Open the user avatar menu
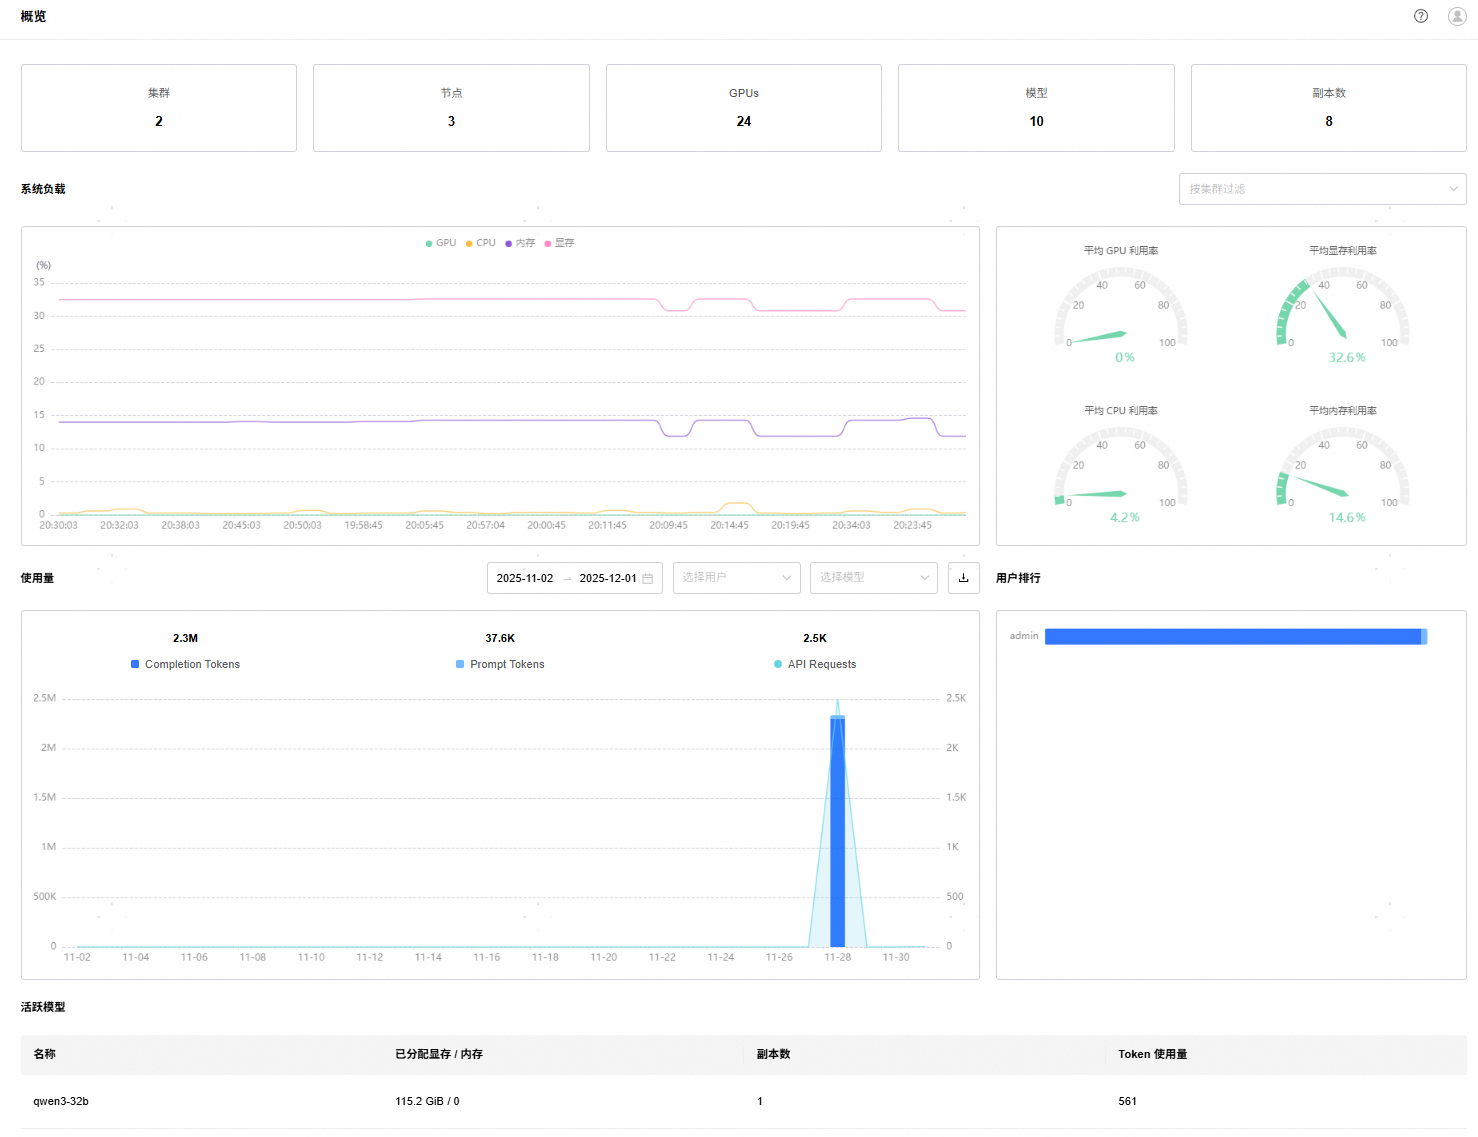This screenshot has width=1478, height=1137. (x=1457, y=16)
